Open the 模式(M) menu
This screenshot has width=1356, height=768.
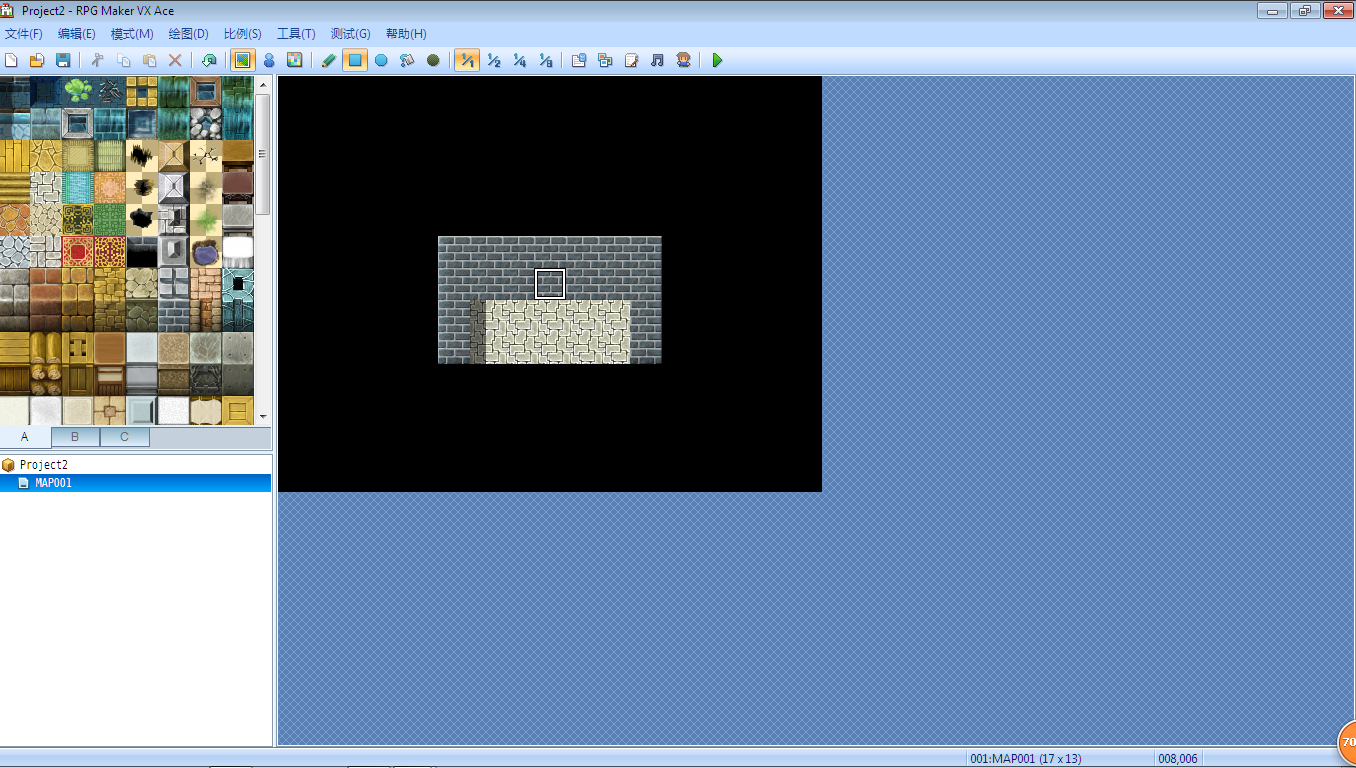click(x=132, y=34)
